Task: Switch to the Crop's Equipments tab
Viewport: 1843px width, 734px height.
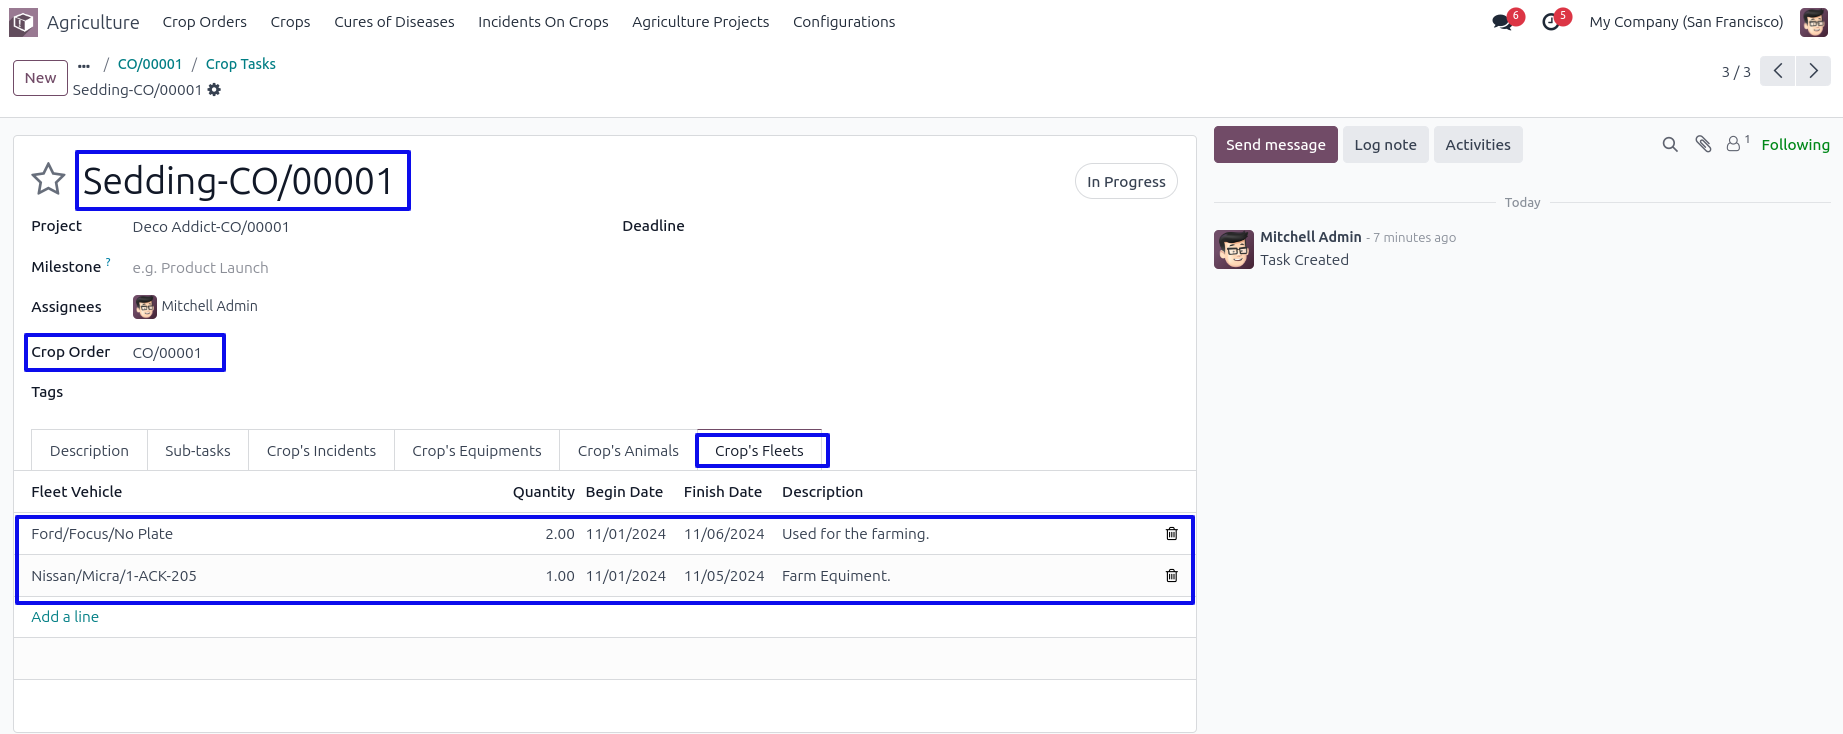Action: point(476,451)
